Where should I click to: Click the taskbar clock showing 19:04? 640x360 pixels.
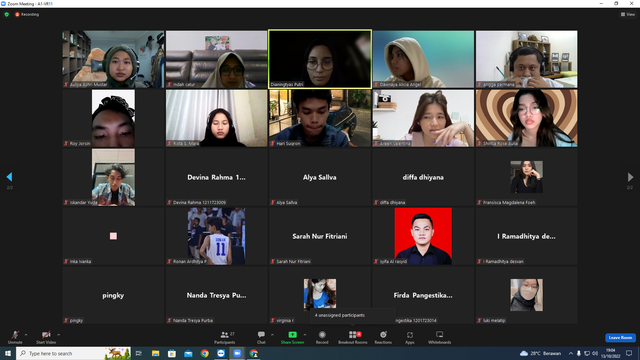click(x=610, y=353)
